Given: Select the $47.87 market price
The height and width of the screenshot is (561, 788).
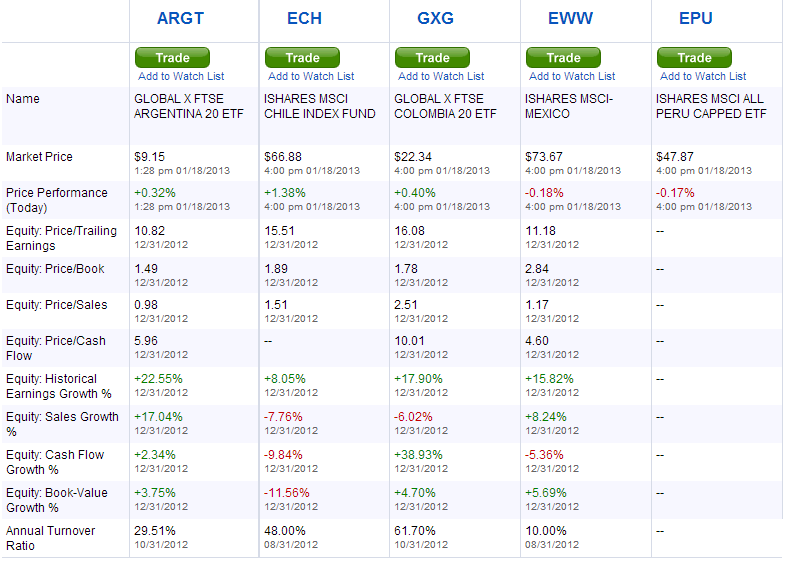Looking at the screenshot, I should [x=674, y=157].
